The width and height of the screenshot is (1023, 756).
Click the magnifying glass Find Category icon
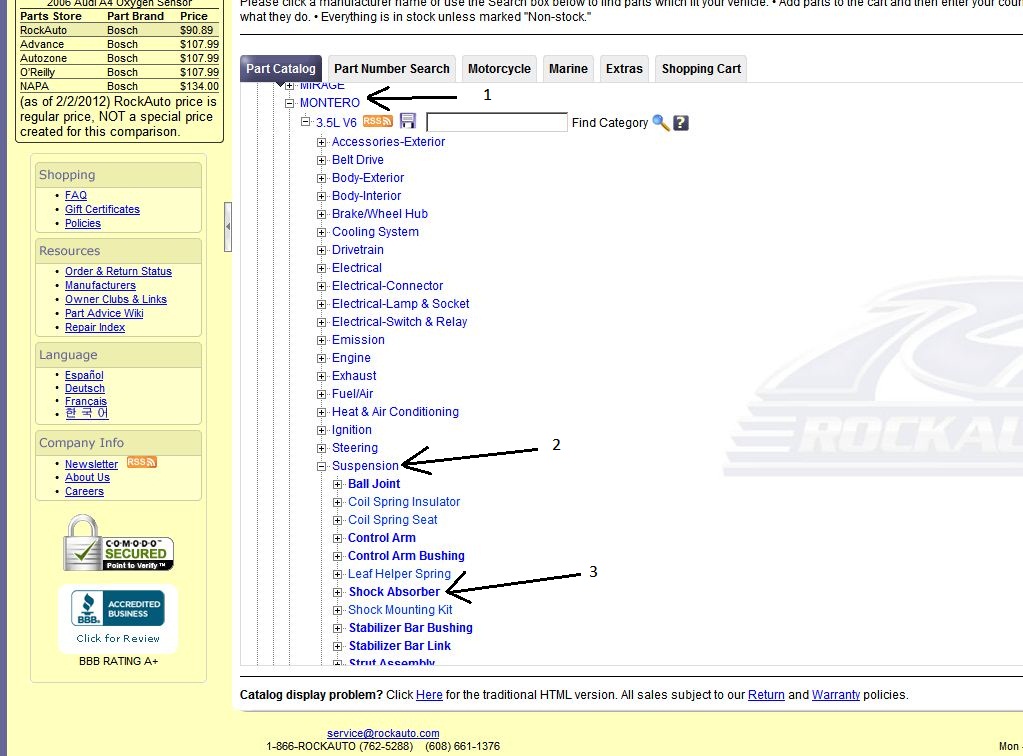tap(660, 123)
